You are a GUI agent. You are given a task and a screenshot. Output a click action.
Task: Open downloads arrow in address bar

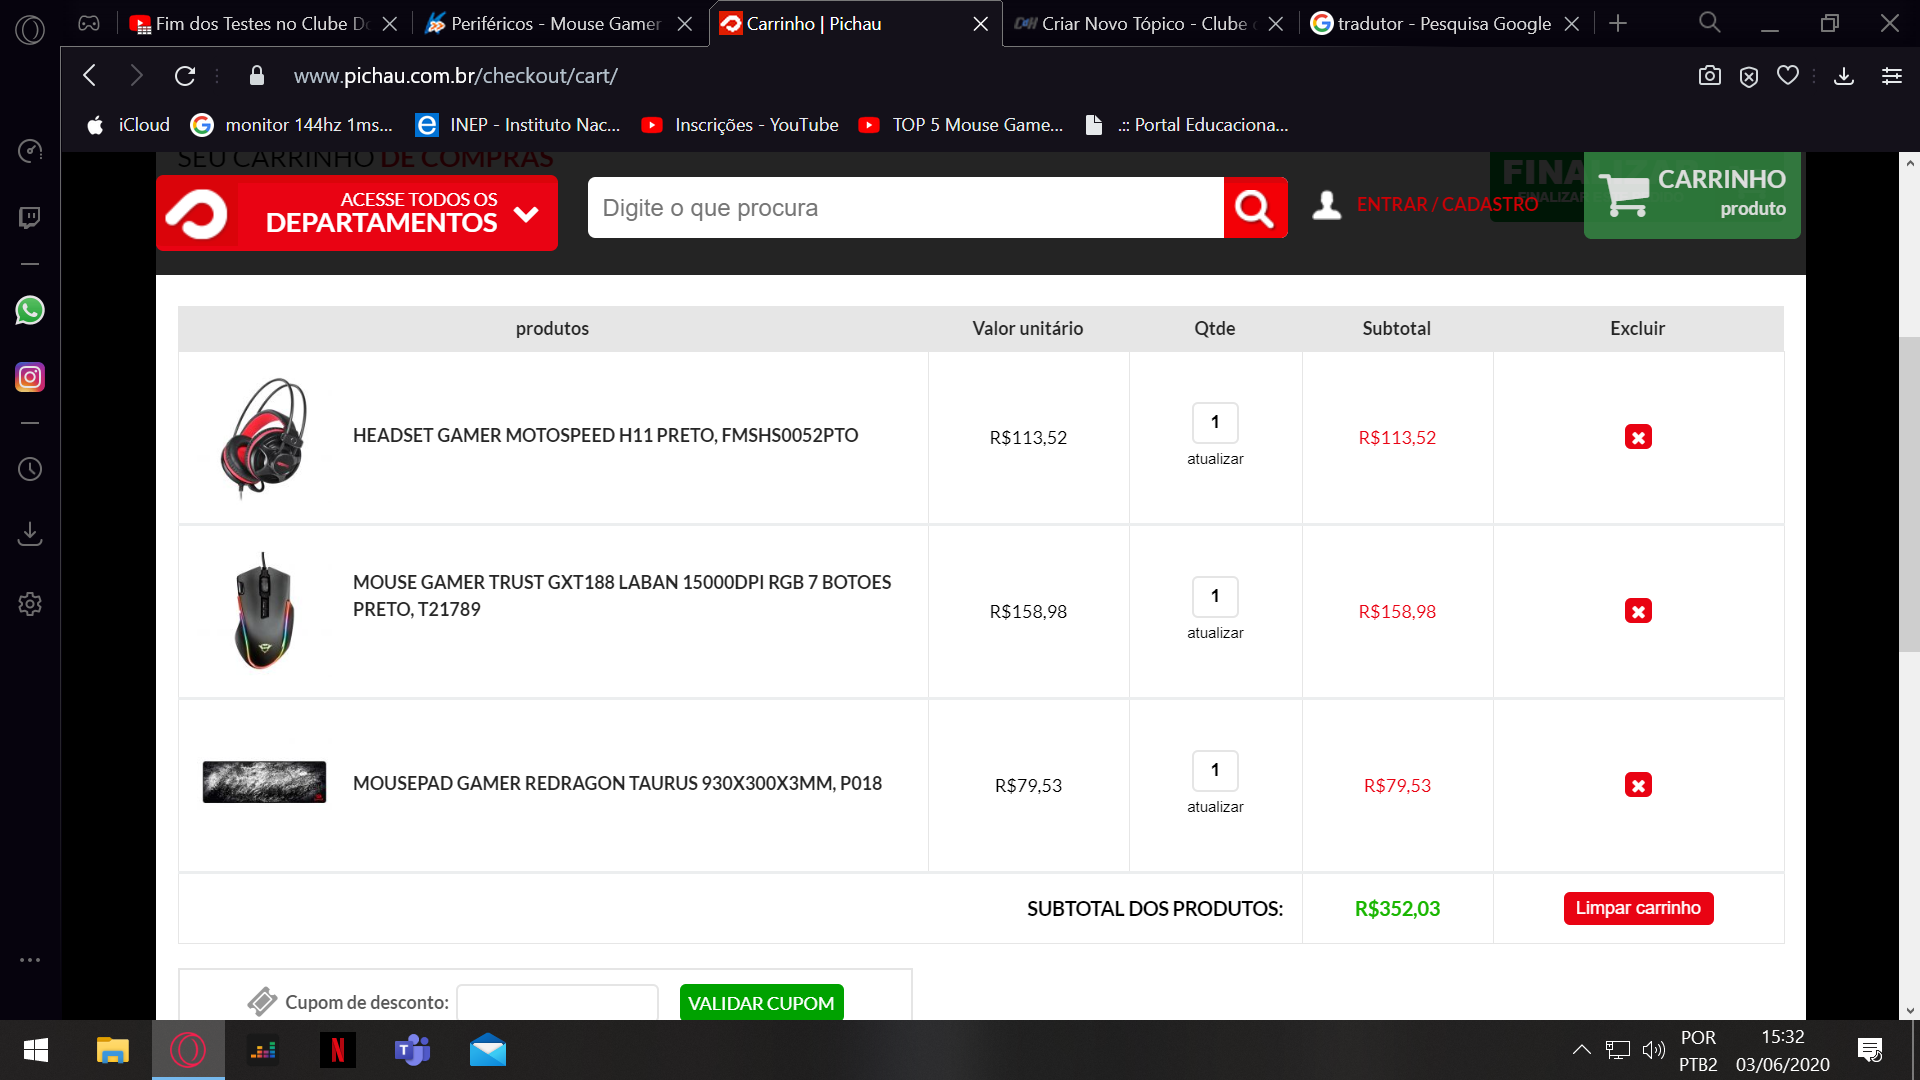point(1844,75)
